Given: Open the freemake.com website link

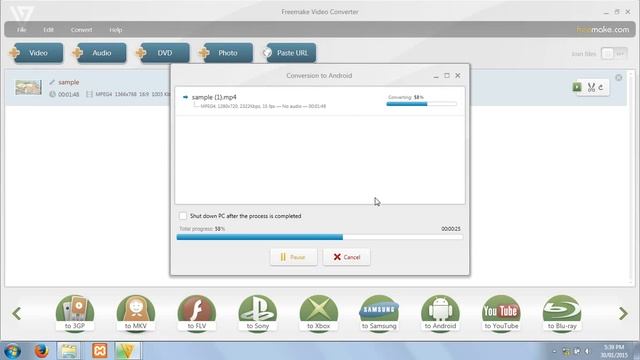Looking at the screenshot, I should (603, 29).
